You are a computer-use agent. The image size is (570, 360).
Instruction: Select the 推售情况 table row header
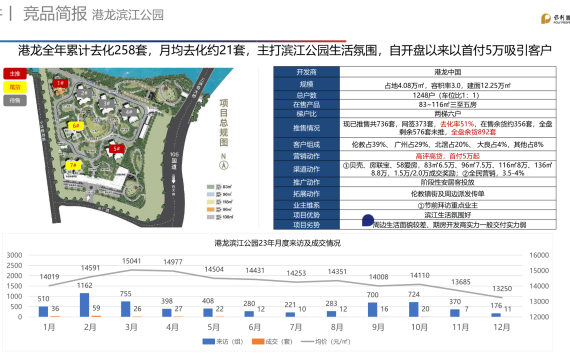(306, 128)
